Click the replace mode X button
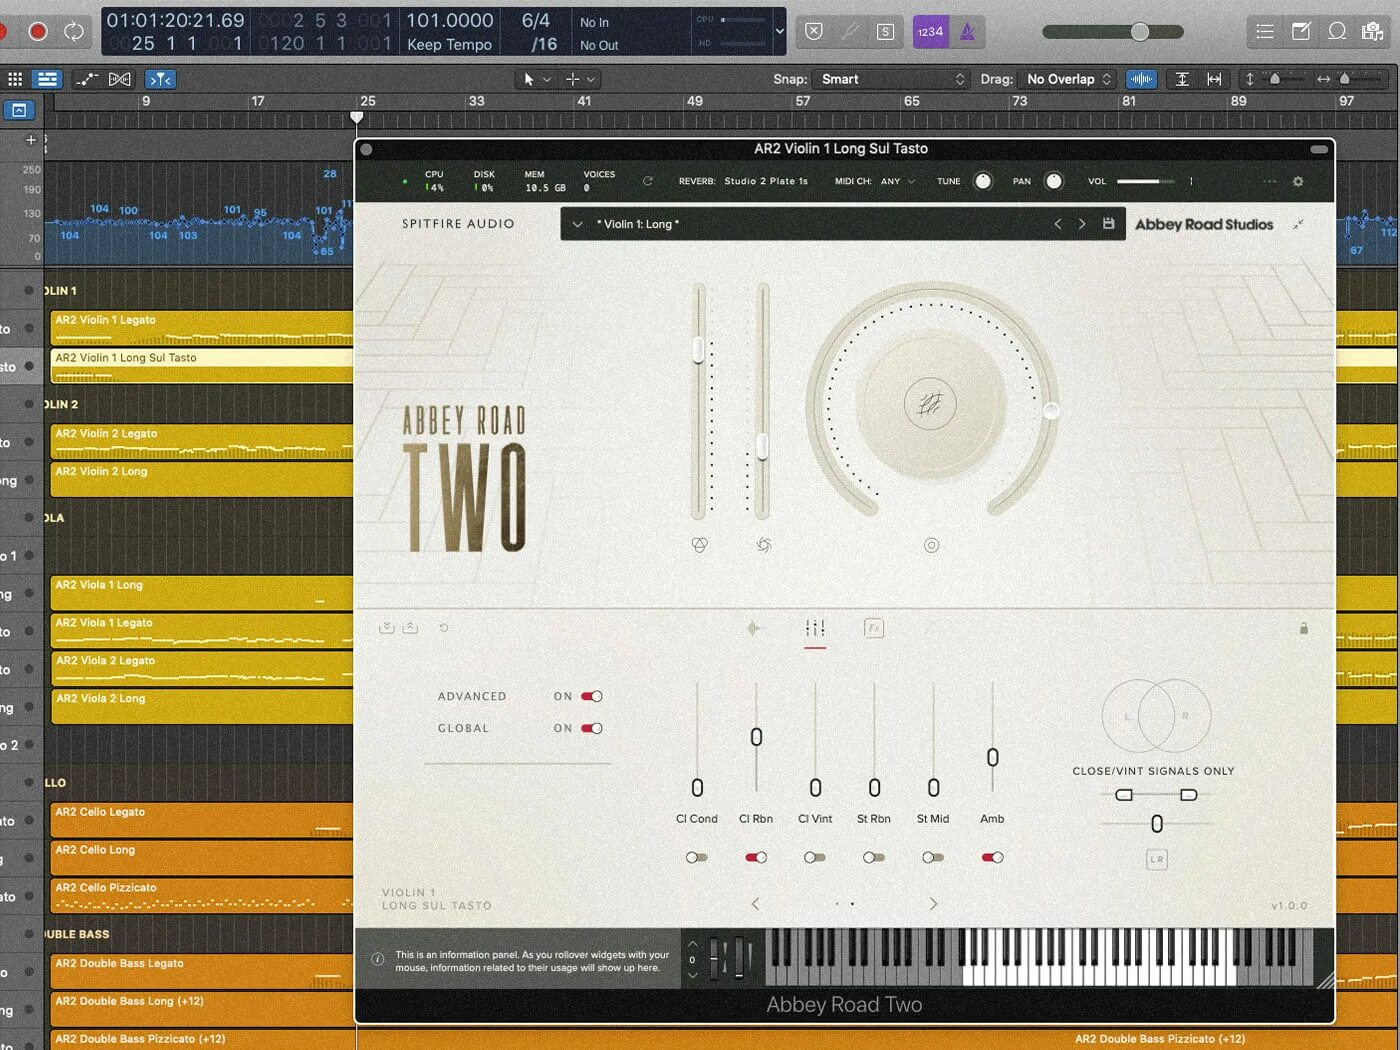Image resolution: width=1400 pixels, height=1050 pixels. pos(814,31)
